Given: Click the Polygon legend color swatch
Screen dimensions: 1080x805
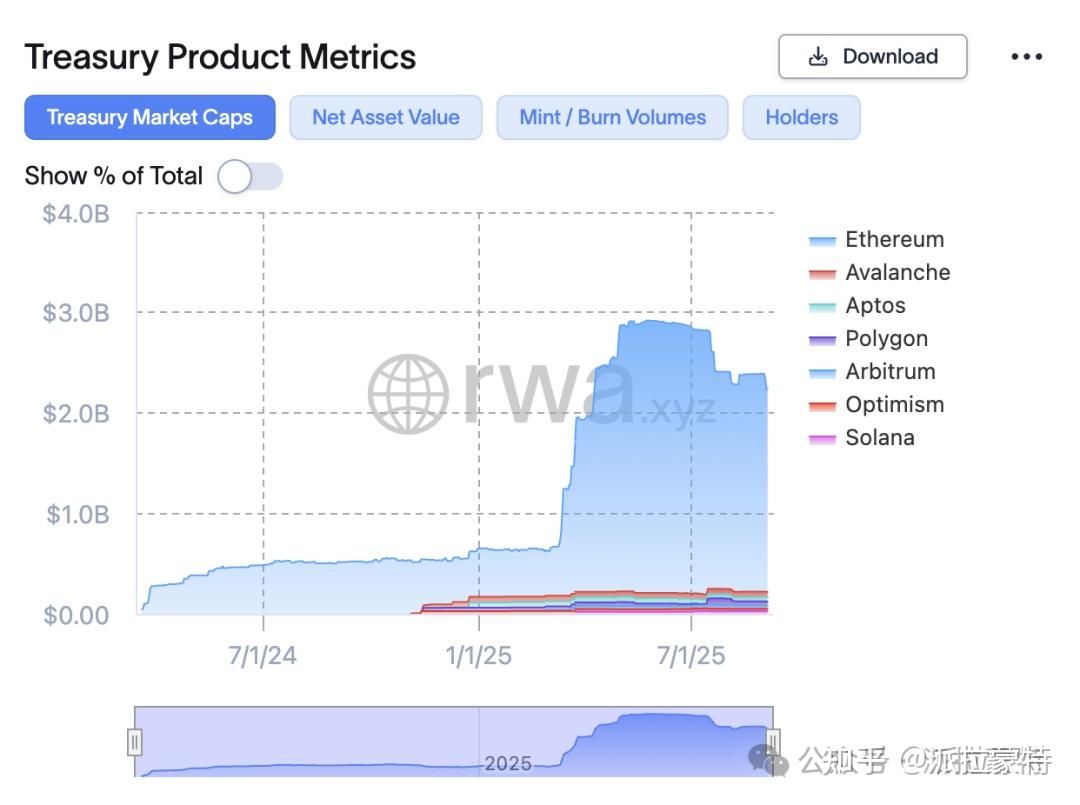Looking at the screenshot, I should point(822,338).
